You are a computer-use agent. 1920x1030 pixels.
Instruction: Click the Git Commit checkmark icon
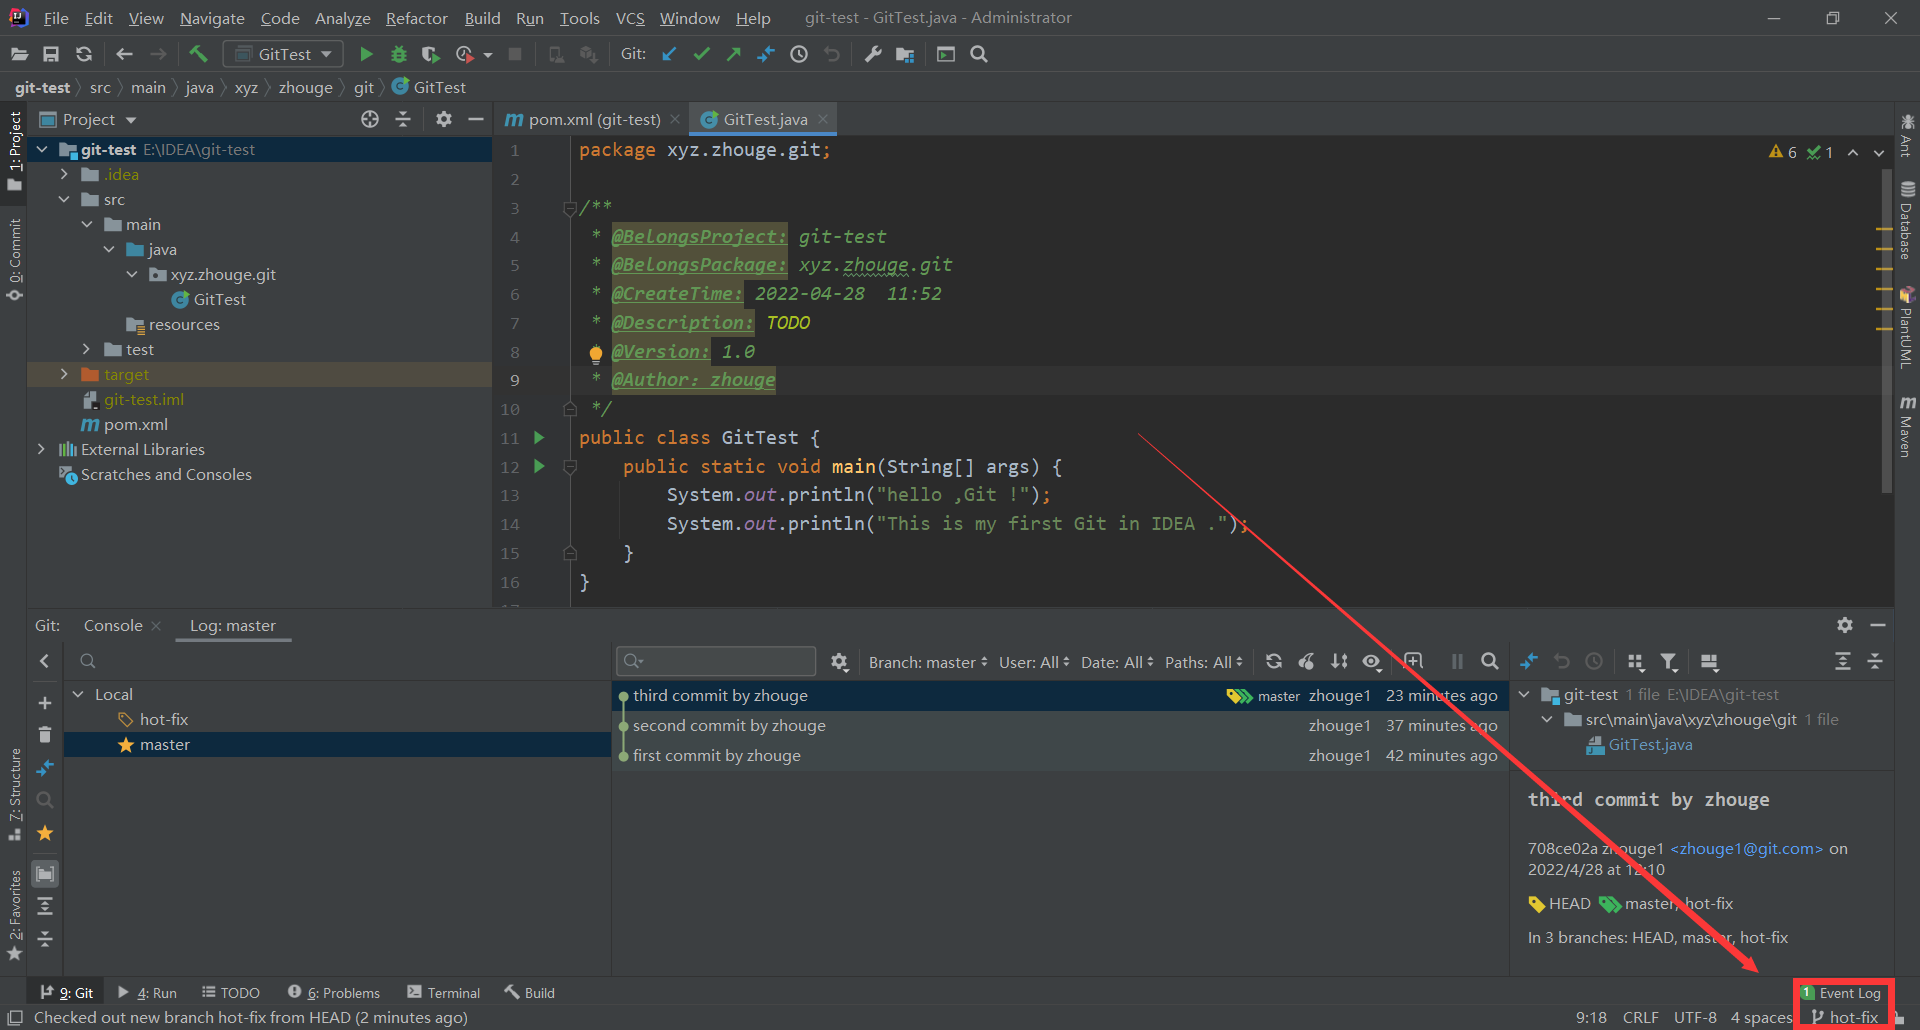pos(701,54)
